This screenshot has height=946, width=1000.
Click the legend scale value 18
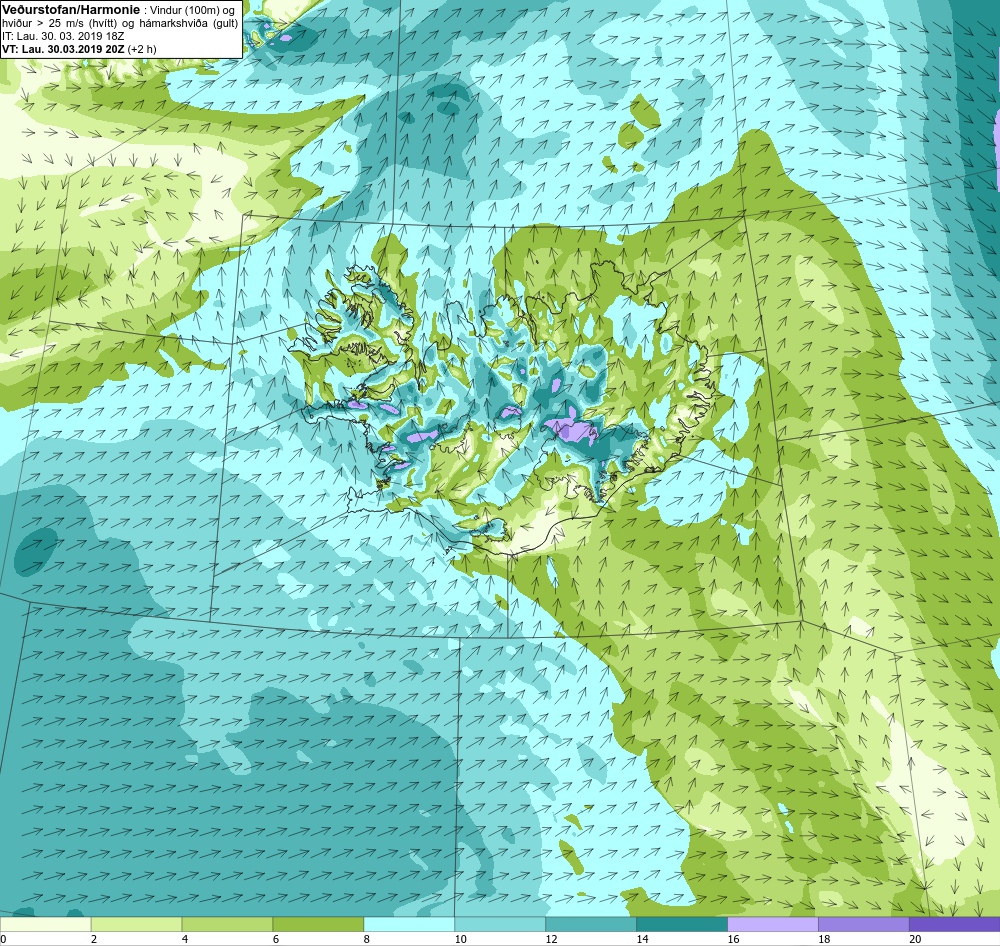pos(824,939)
